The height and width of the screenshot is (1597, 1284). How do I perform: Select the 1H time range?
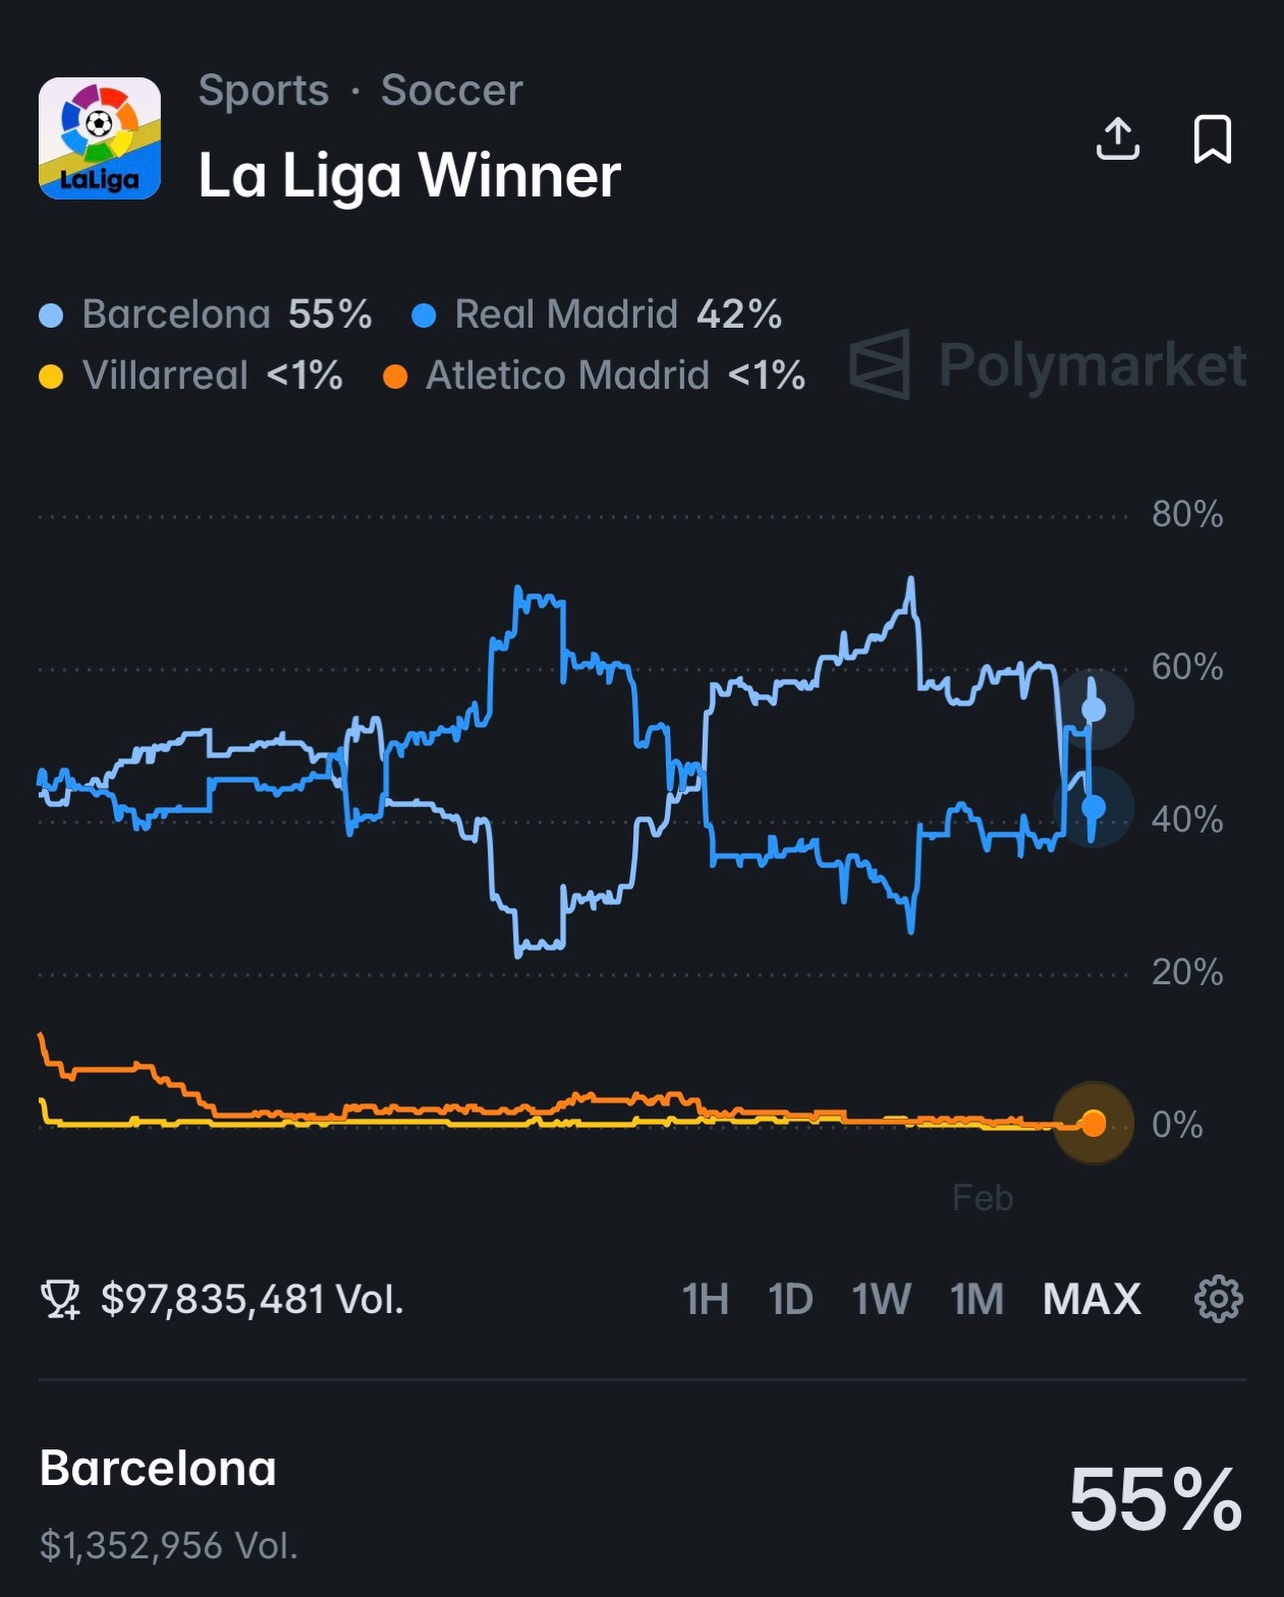tap(705, 1299)
